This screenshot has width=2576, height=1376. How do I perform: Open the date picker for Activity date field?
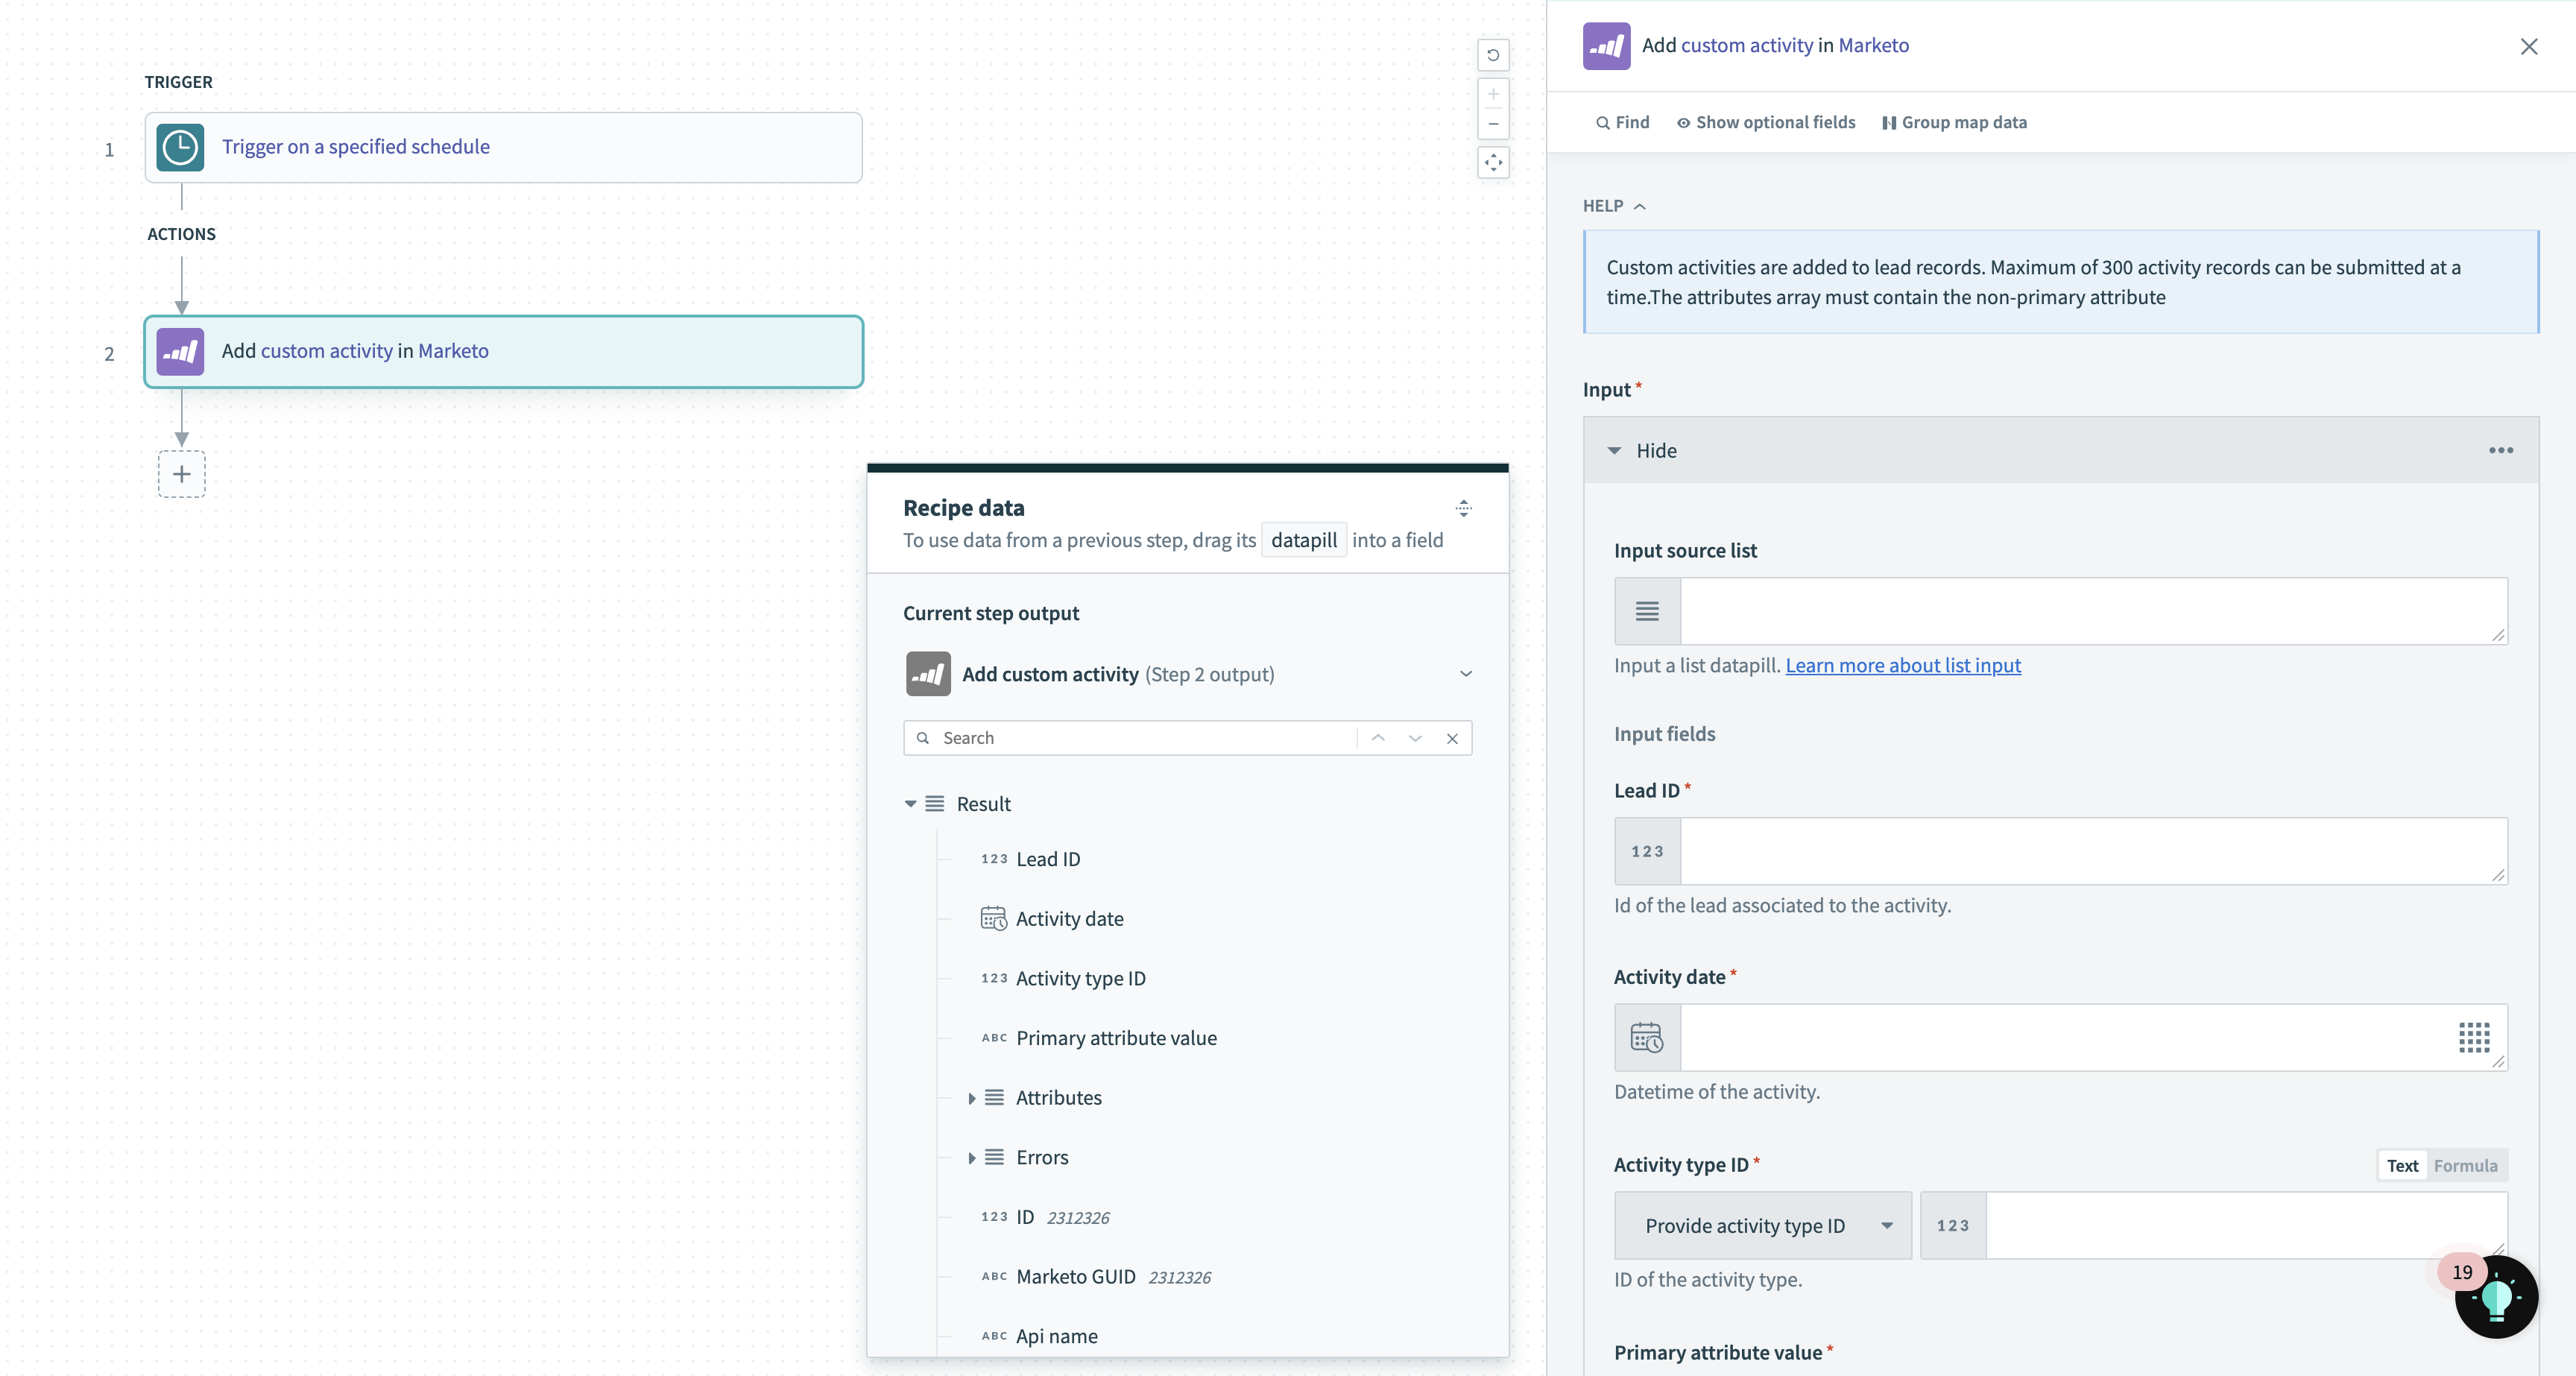pyautogui.click(x=2474, y=1038)
